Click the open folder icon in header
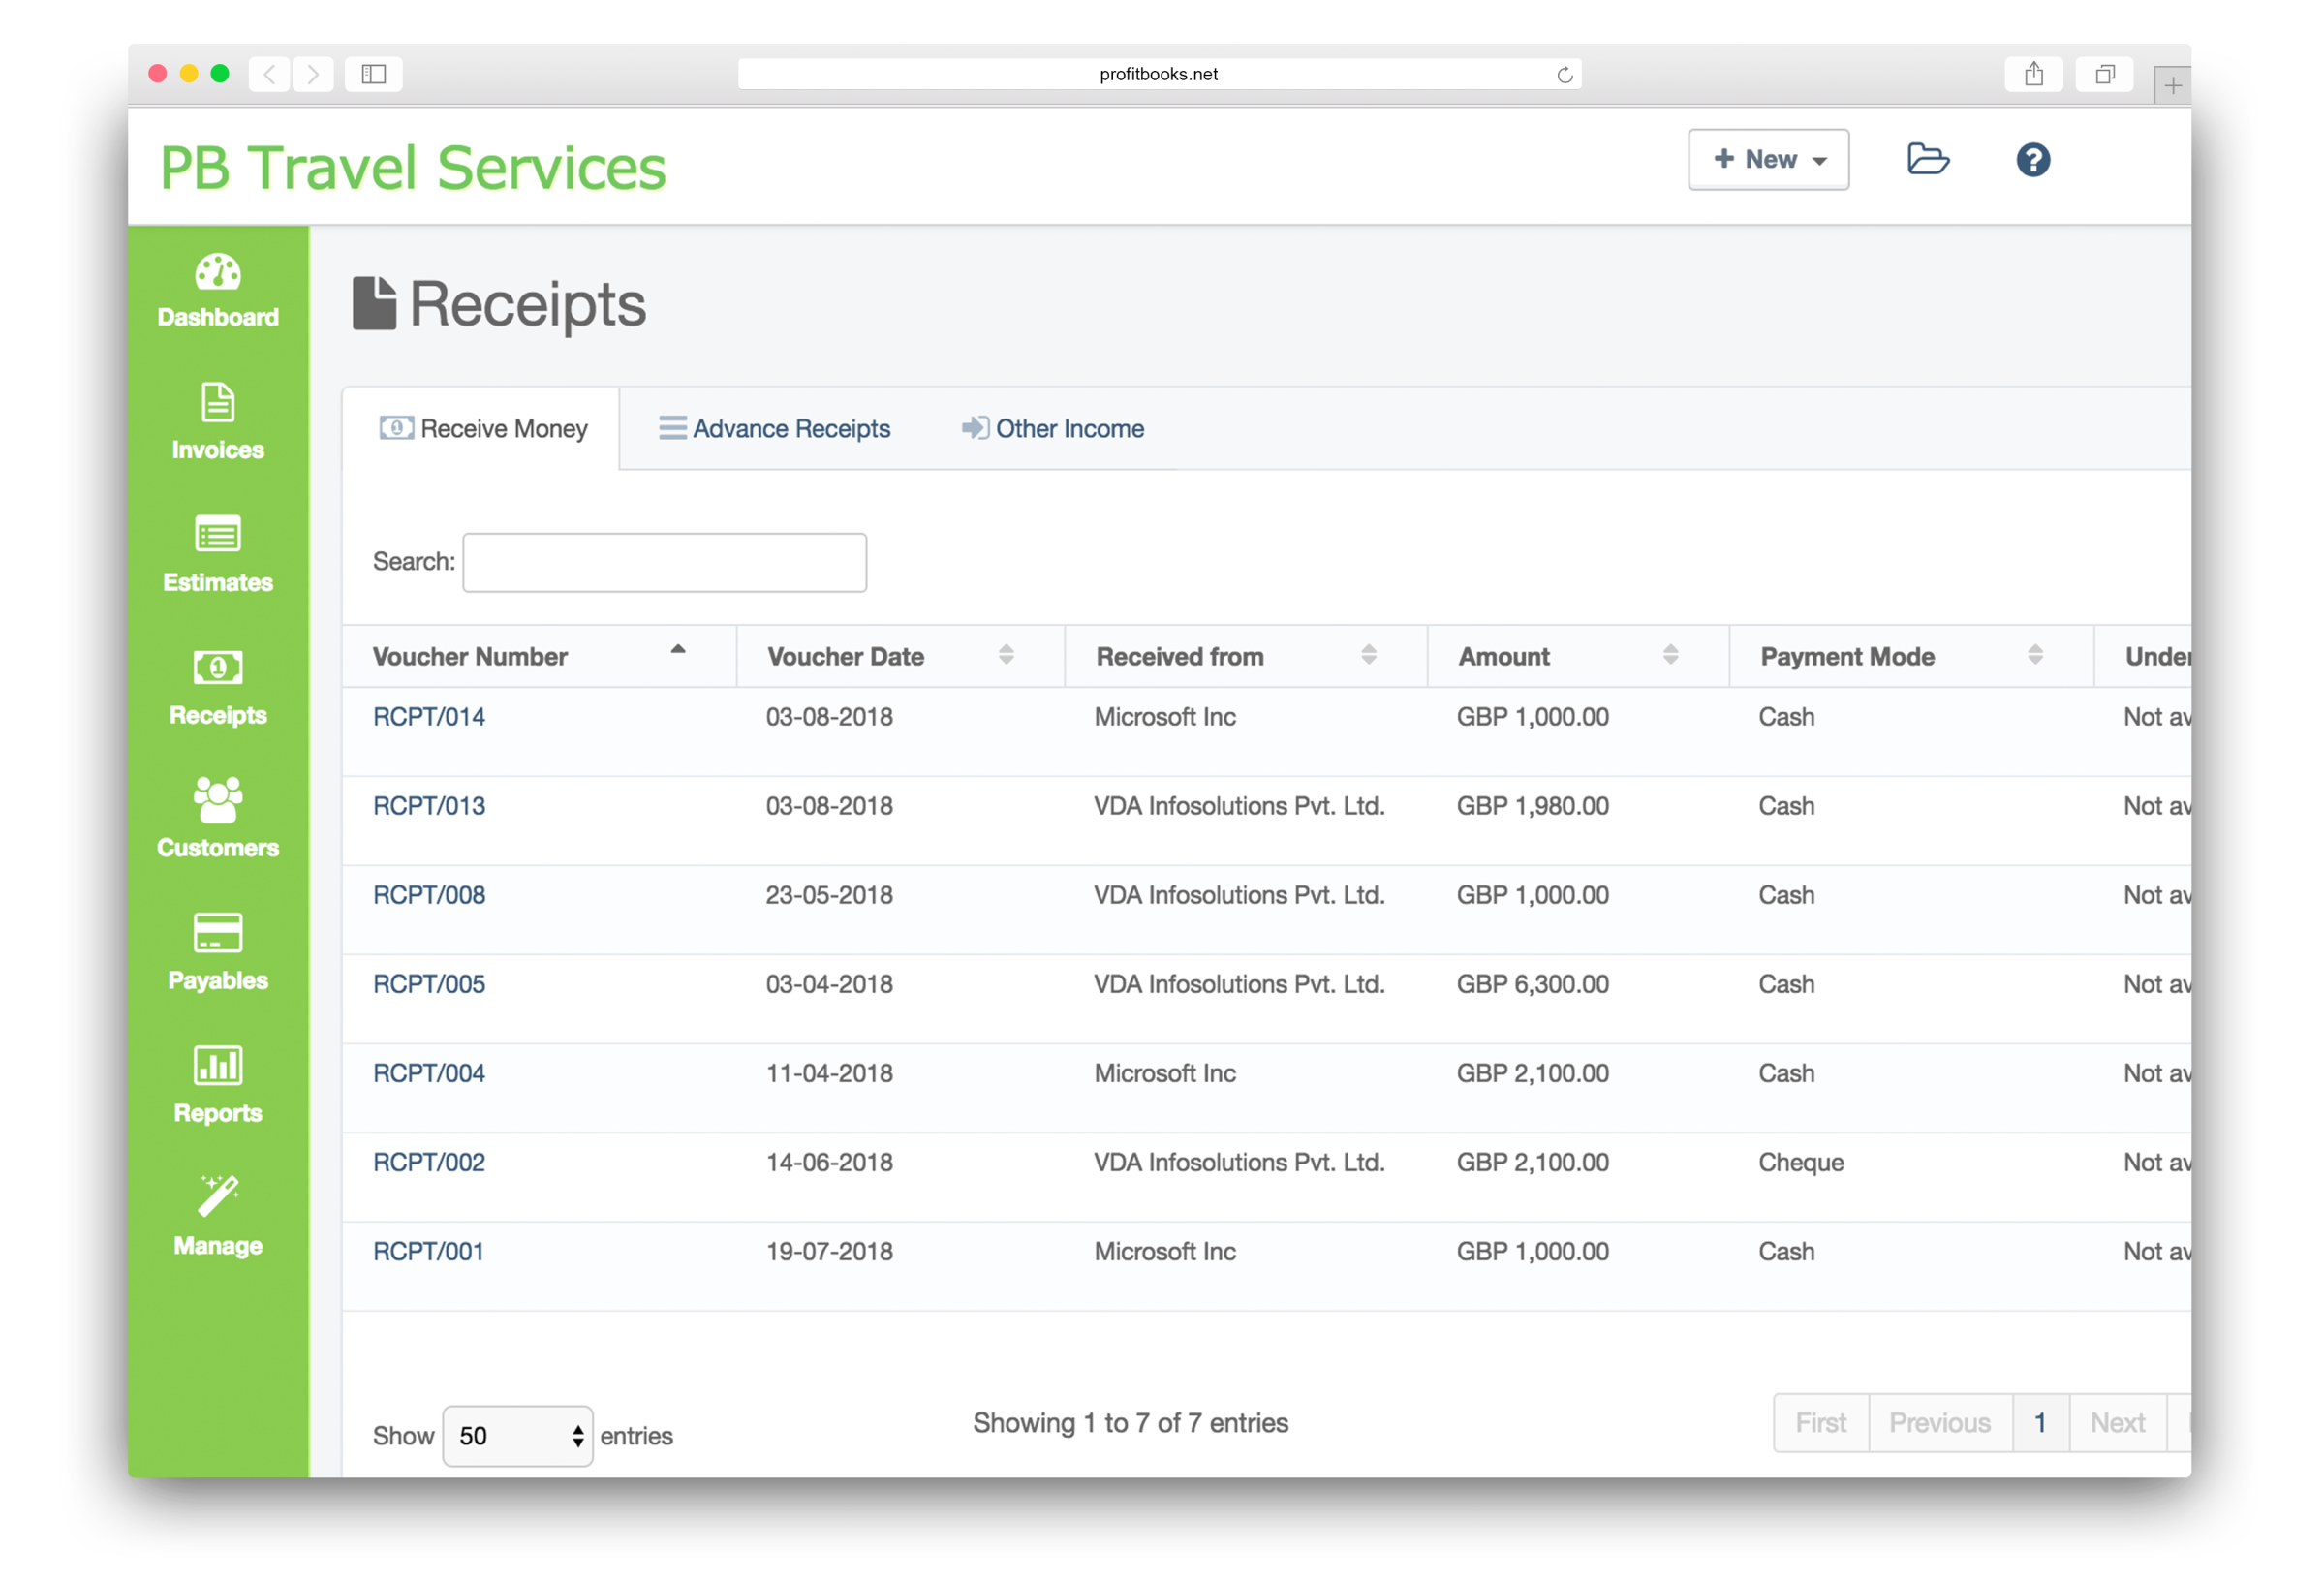The image size is (2324, 1583). pyautogui.click(x=1927, y=160)
